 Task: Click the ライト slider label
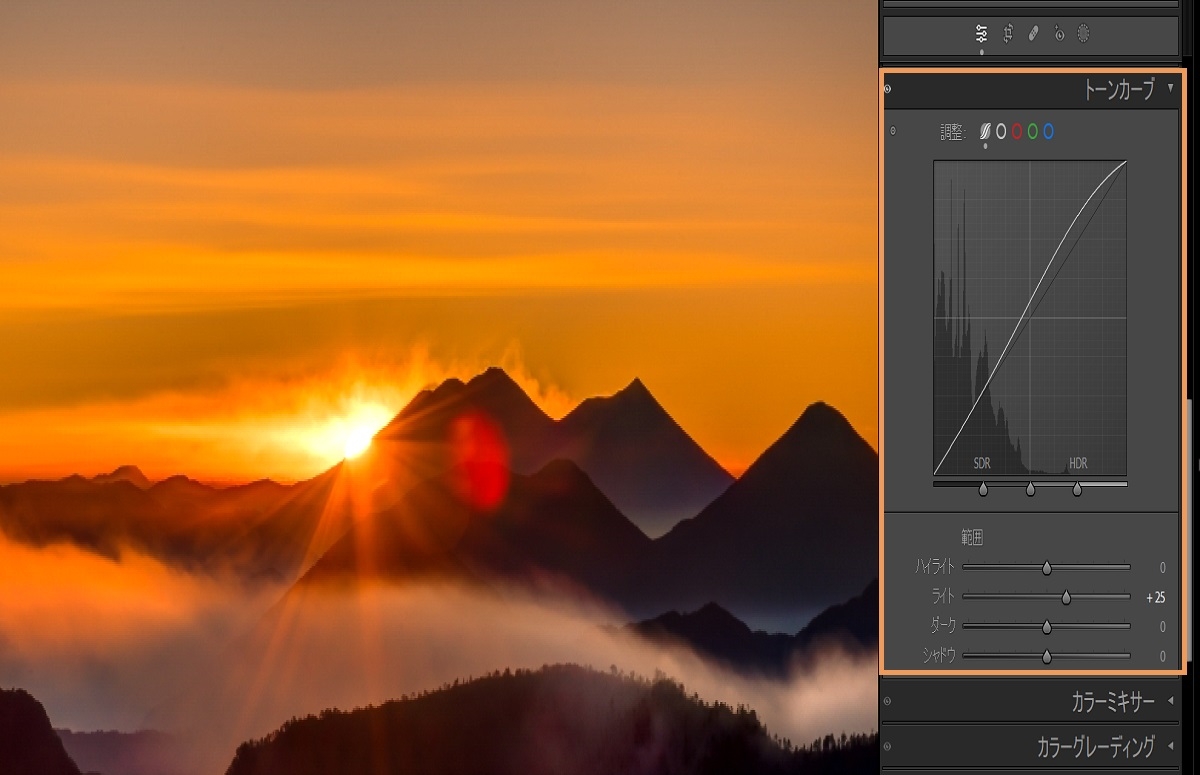(944, 597)
